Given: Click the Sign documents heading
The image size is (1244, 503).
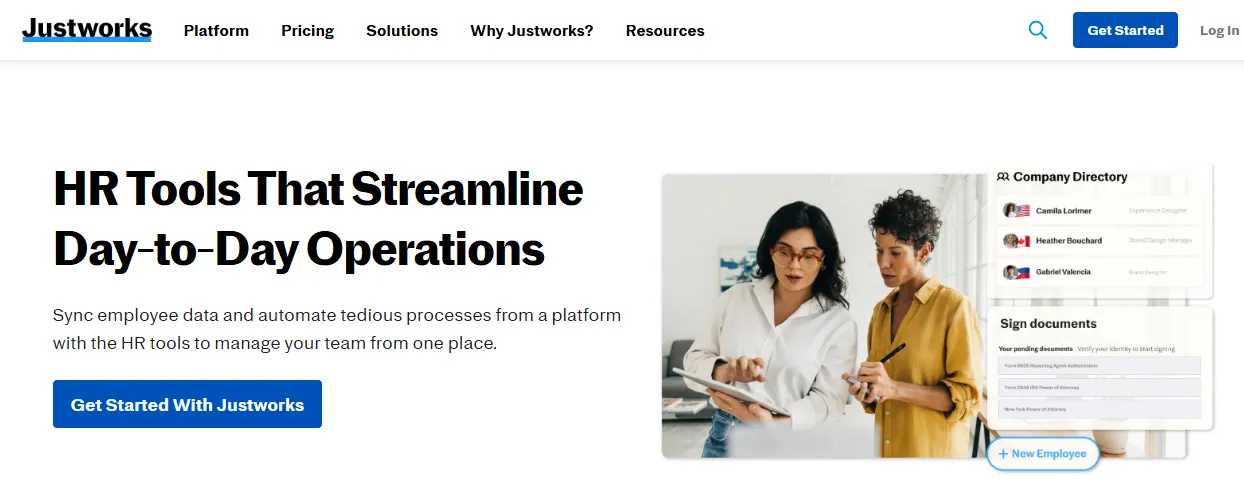Looking at the screenshot, I should coord(1048,324).
